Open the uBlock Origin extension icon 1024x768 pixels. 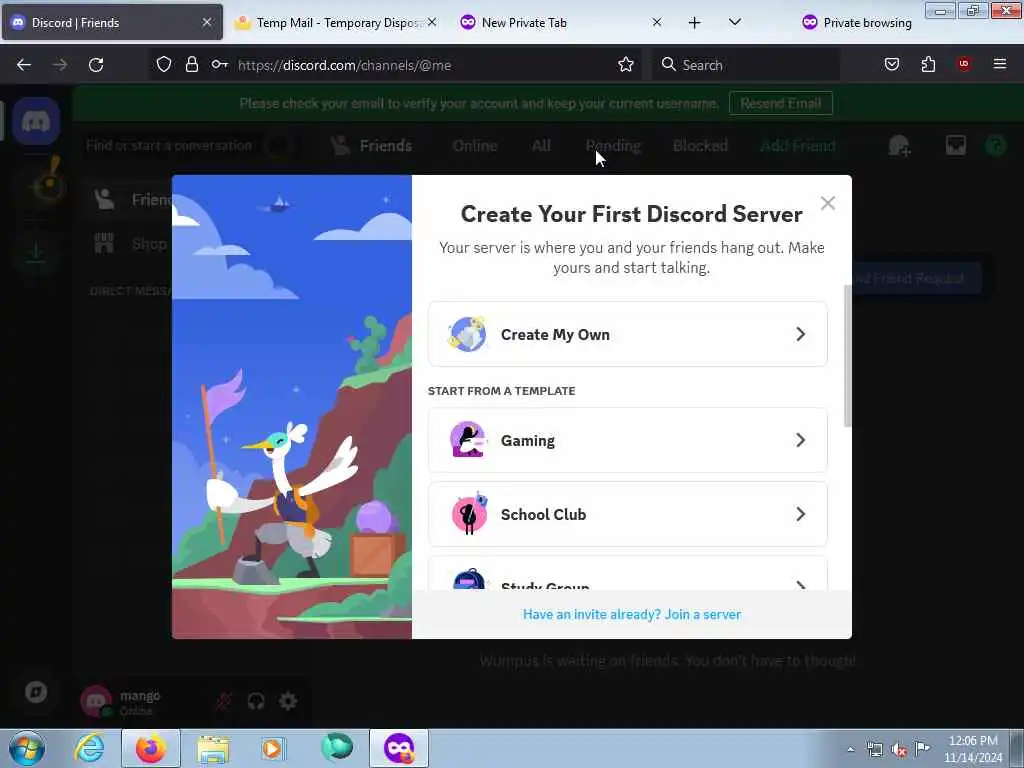[x=964, y=64]
